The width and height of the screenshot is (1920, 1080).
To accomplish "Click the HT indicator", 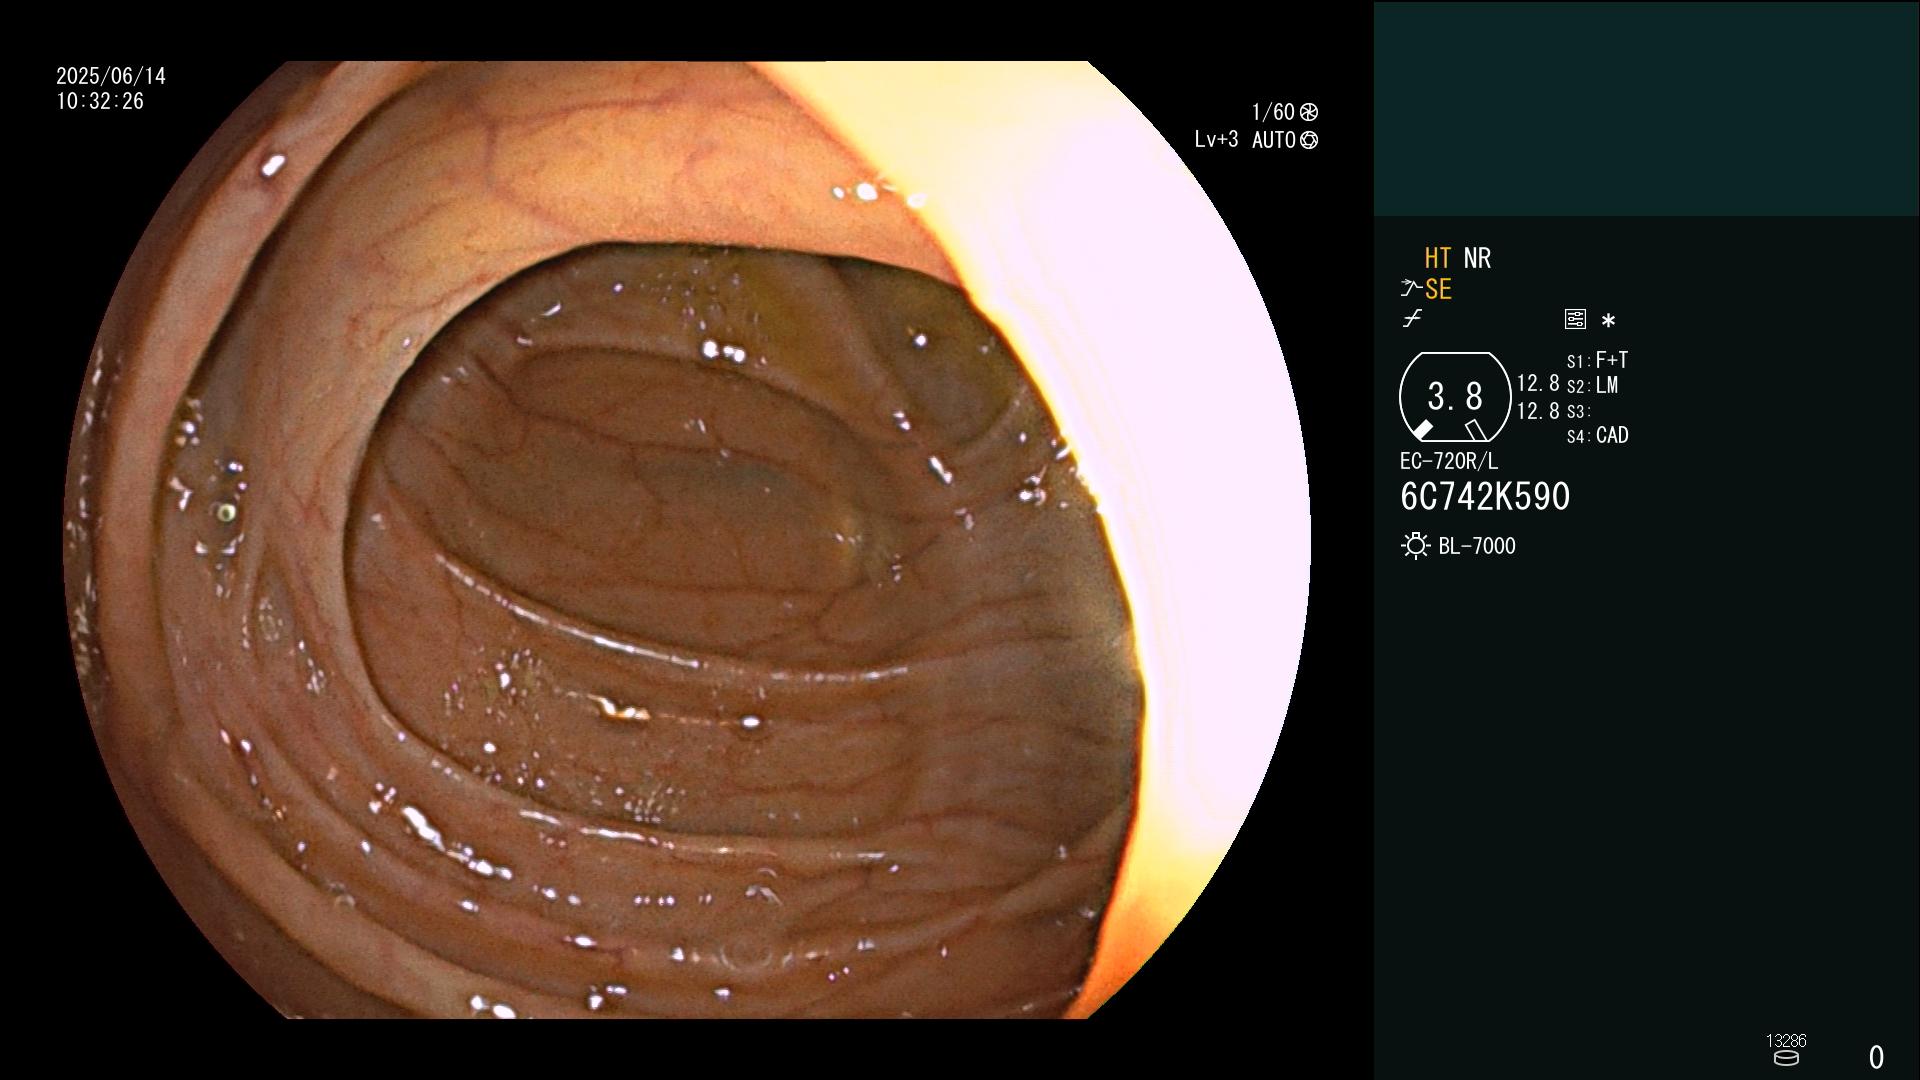I will point(1437,258).
